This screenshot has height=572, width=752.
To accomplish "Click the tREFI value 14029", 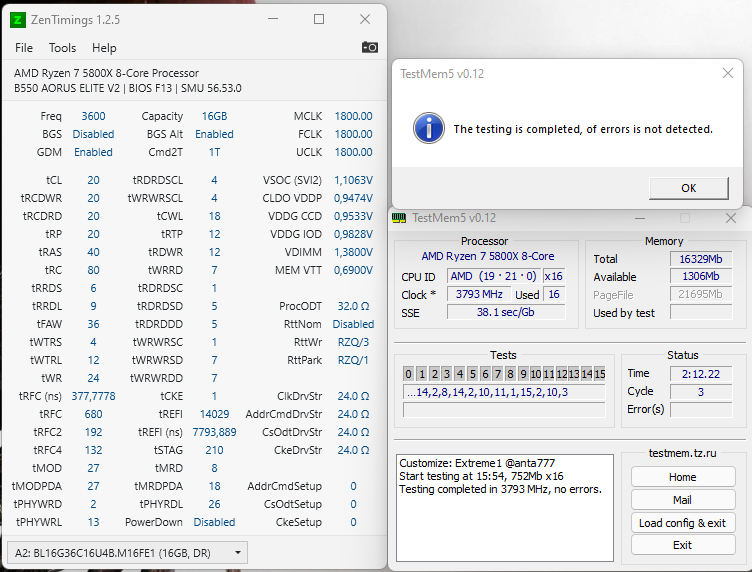I will point(214,414).
